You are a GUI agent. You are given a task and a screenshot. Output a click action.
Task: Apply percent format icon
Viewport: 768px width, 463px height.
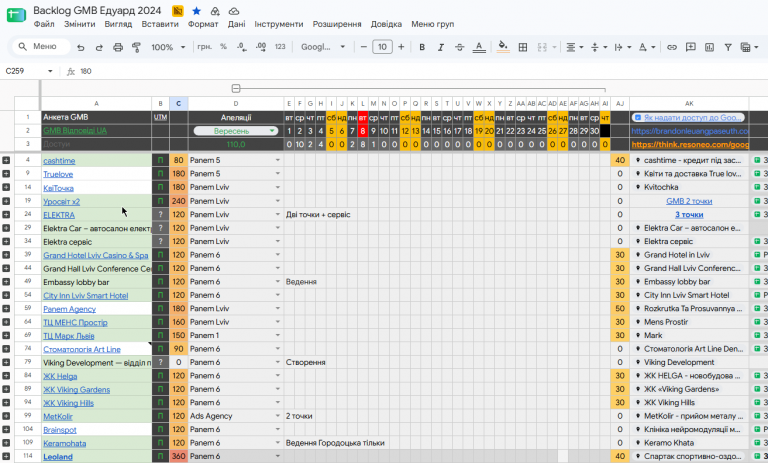pyautogui.click(x=223, y=47)
